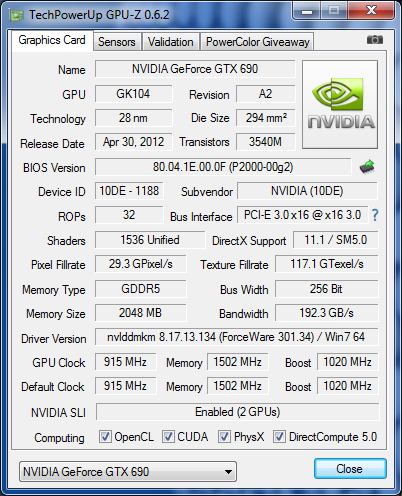Click the Close button
Viewport: 402px width, 496px height.
tap(350, 469)
